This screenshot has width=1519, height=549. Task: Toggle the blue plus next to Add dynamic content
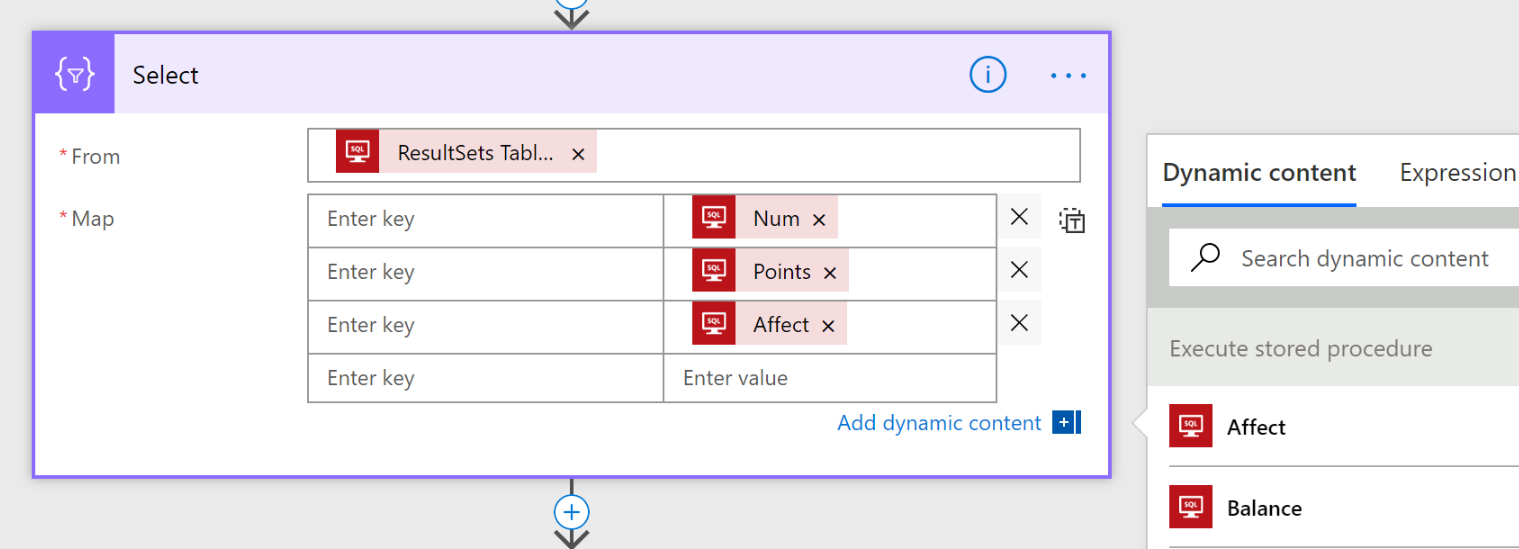click(1066, 423)
